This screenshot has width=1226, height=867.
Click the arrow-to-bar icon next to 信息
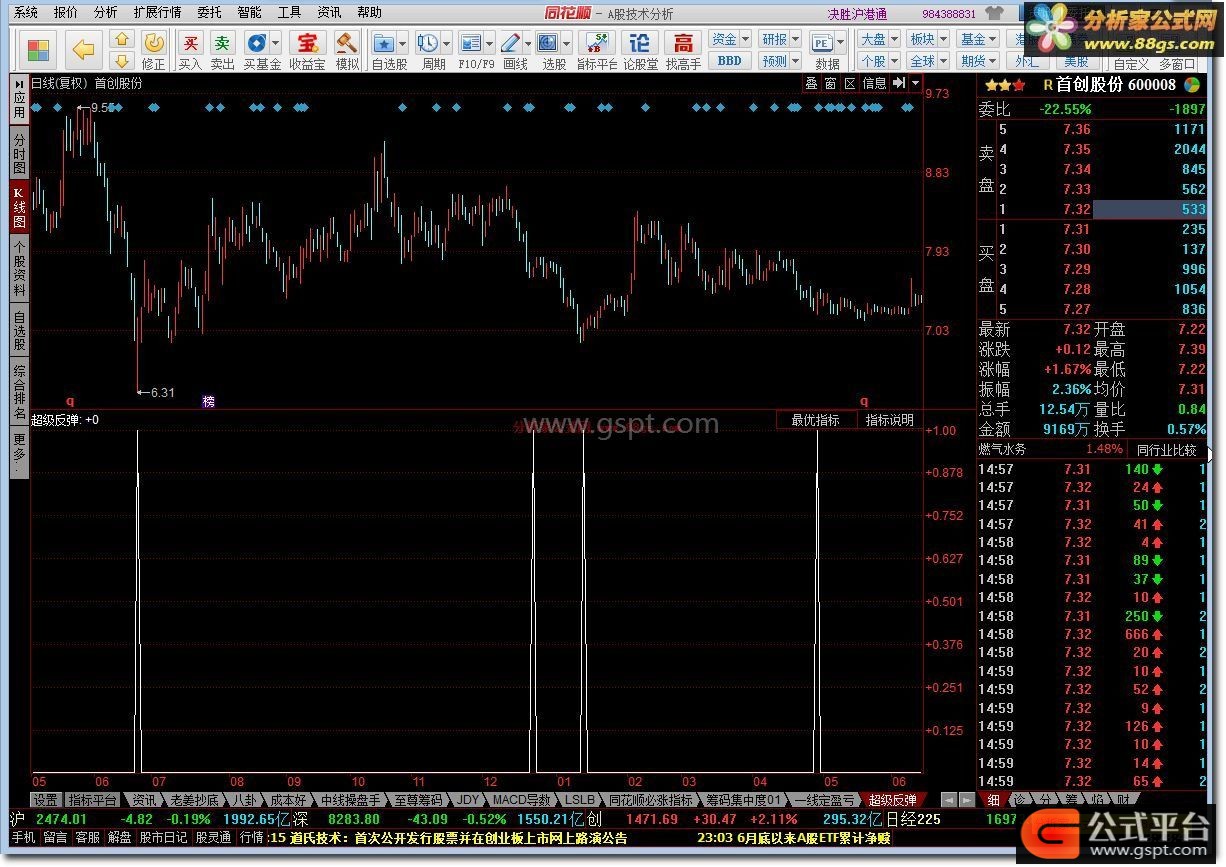point(899,83)
